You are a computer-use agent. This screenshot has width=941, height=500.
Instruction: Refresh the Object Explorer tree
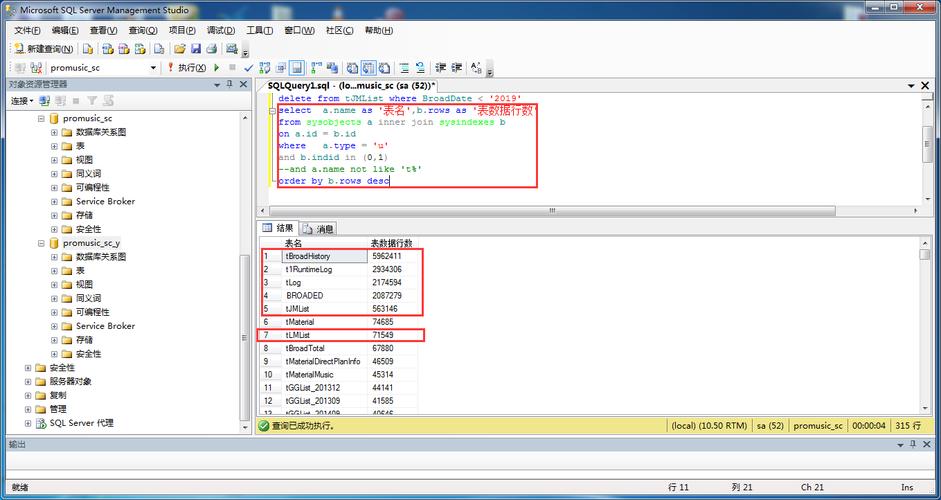pos(108,101)
